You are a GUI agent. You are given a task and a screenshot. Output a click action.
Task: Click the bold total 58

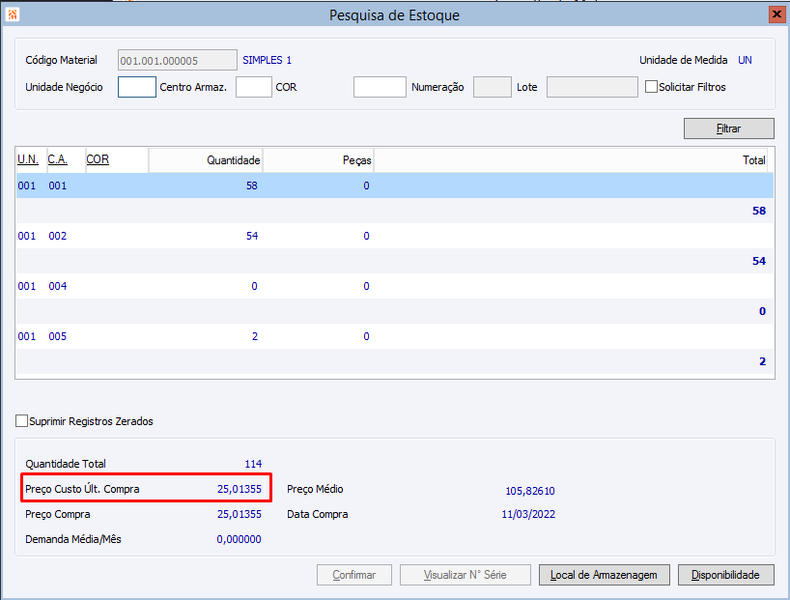pos(759,211)
